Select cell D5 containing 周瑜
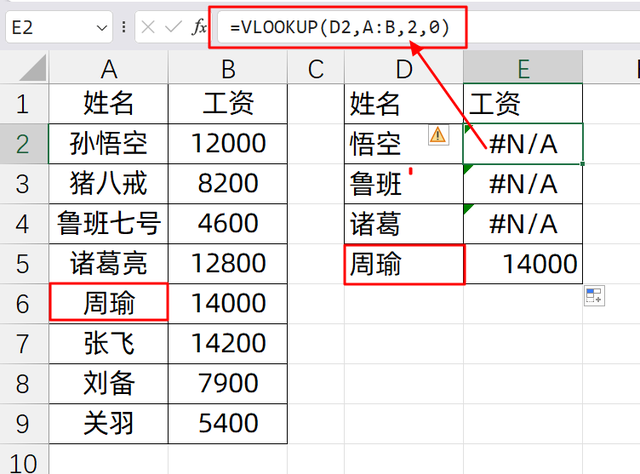Image resolution: width=640 pixels, height=474 pixels. point(404,265)
